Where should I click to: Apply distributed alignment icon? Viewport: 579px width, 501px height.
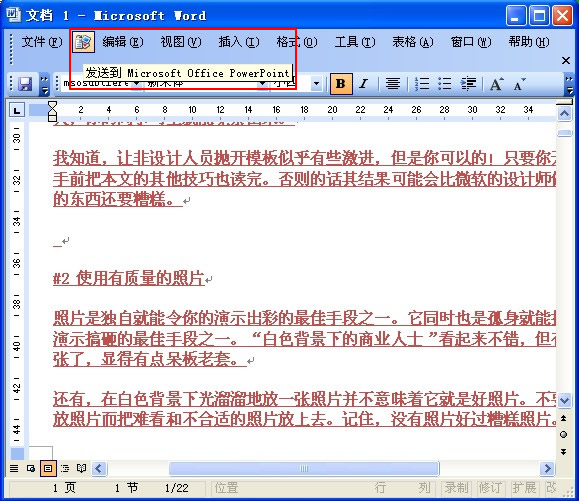coord(393,84)
